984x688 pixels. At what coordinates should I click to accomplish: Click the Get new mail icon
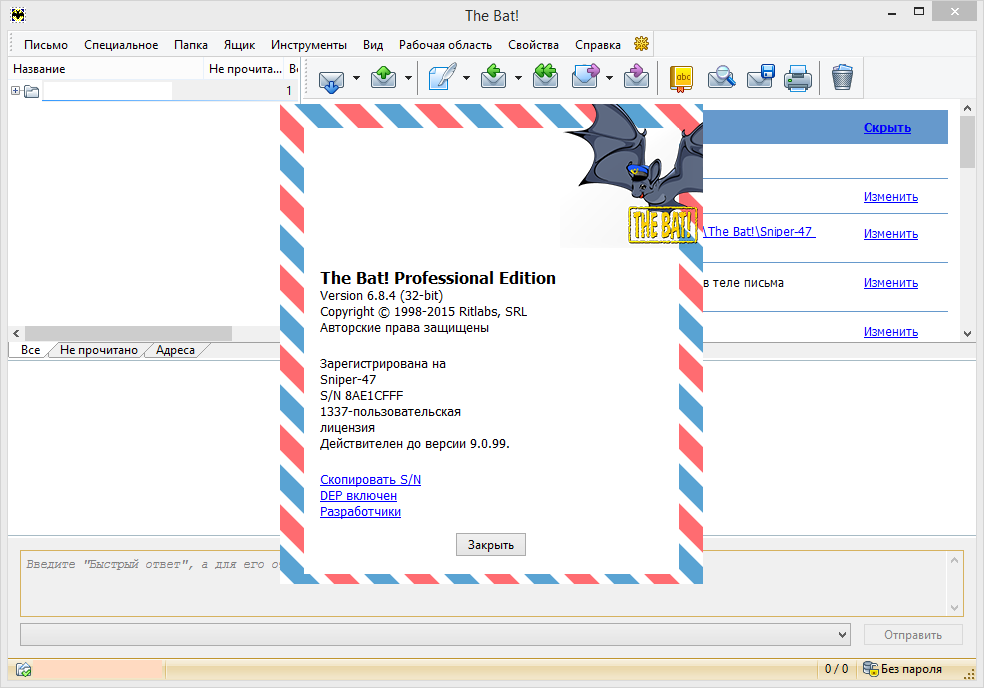(x=332, y=77)
